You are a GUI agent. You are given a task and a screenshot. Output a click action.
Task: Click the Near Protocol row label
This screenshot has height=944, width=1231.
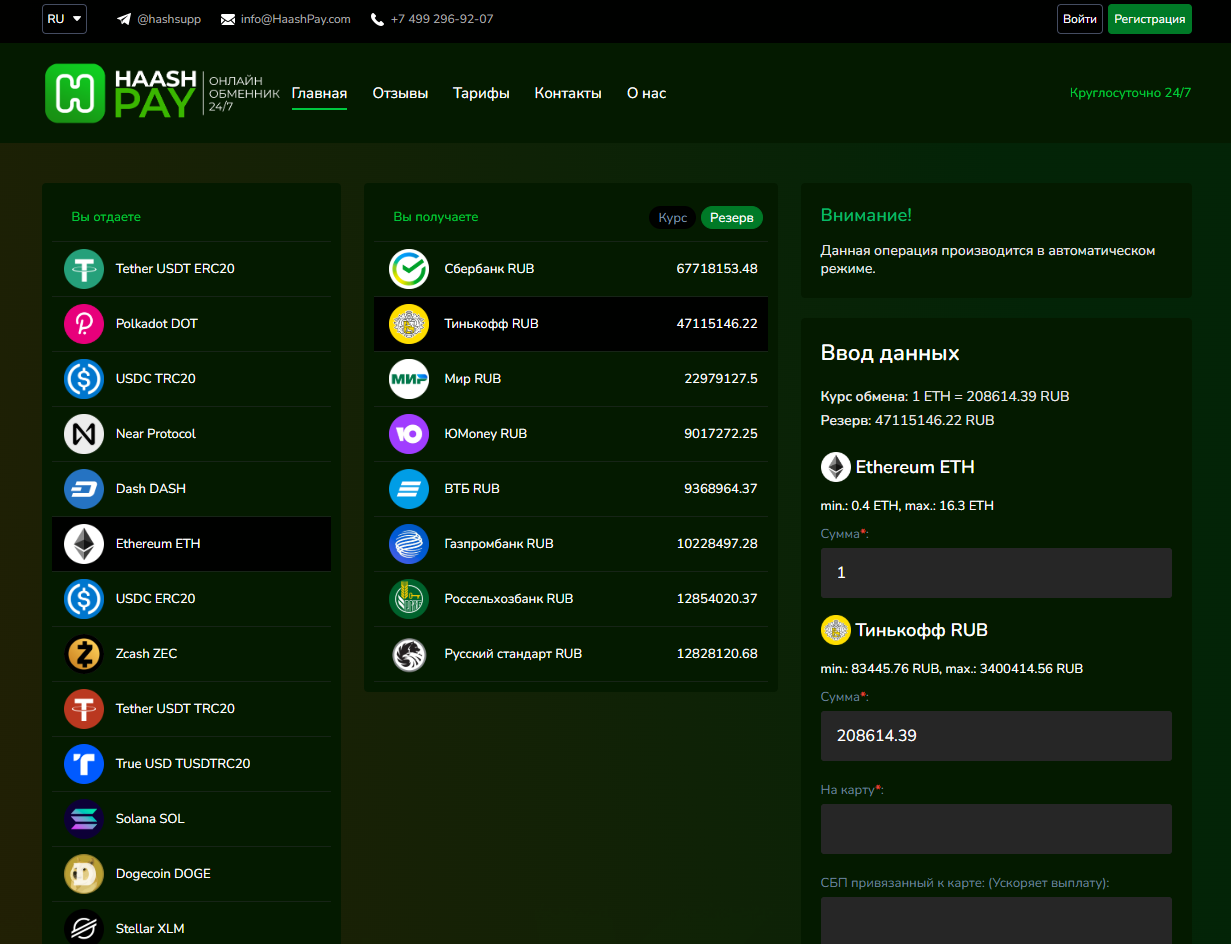(156, 434)
